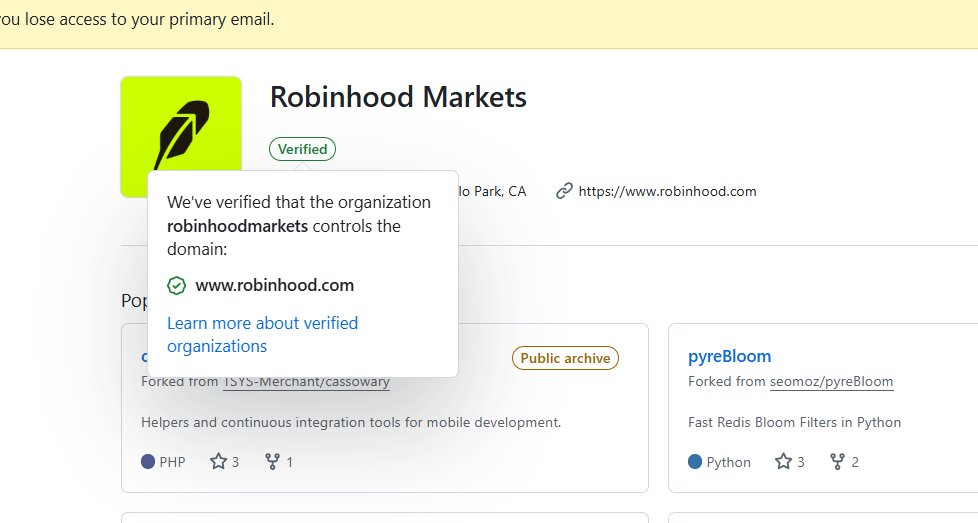The image size is (978, 523).
Task: Click the Robinhood feather avatar logo
Action: [x=181, y=137]
